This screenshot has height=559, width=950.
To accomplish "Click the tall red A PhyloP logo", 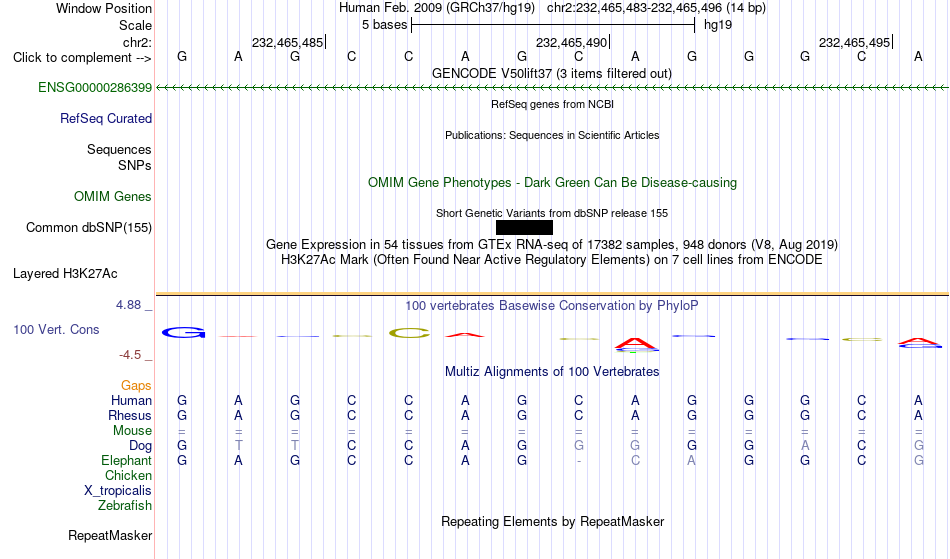I will click(x=635, y=343).
